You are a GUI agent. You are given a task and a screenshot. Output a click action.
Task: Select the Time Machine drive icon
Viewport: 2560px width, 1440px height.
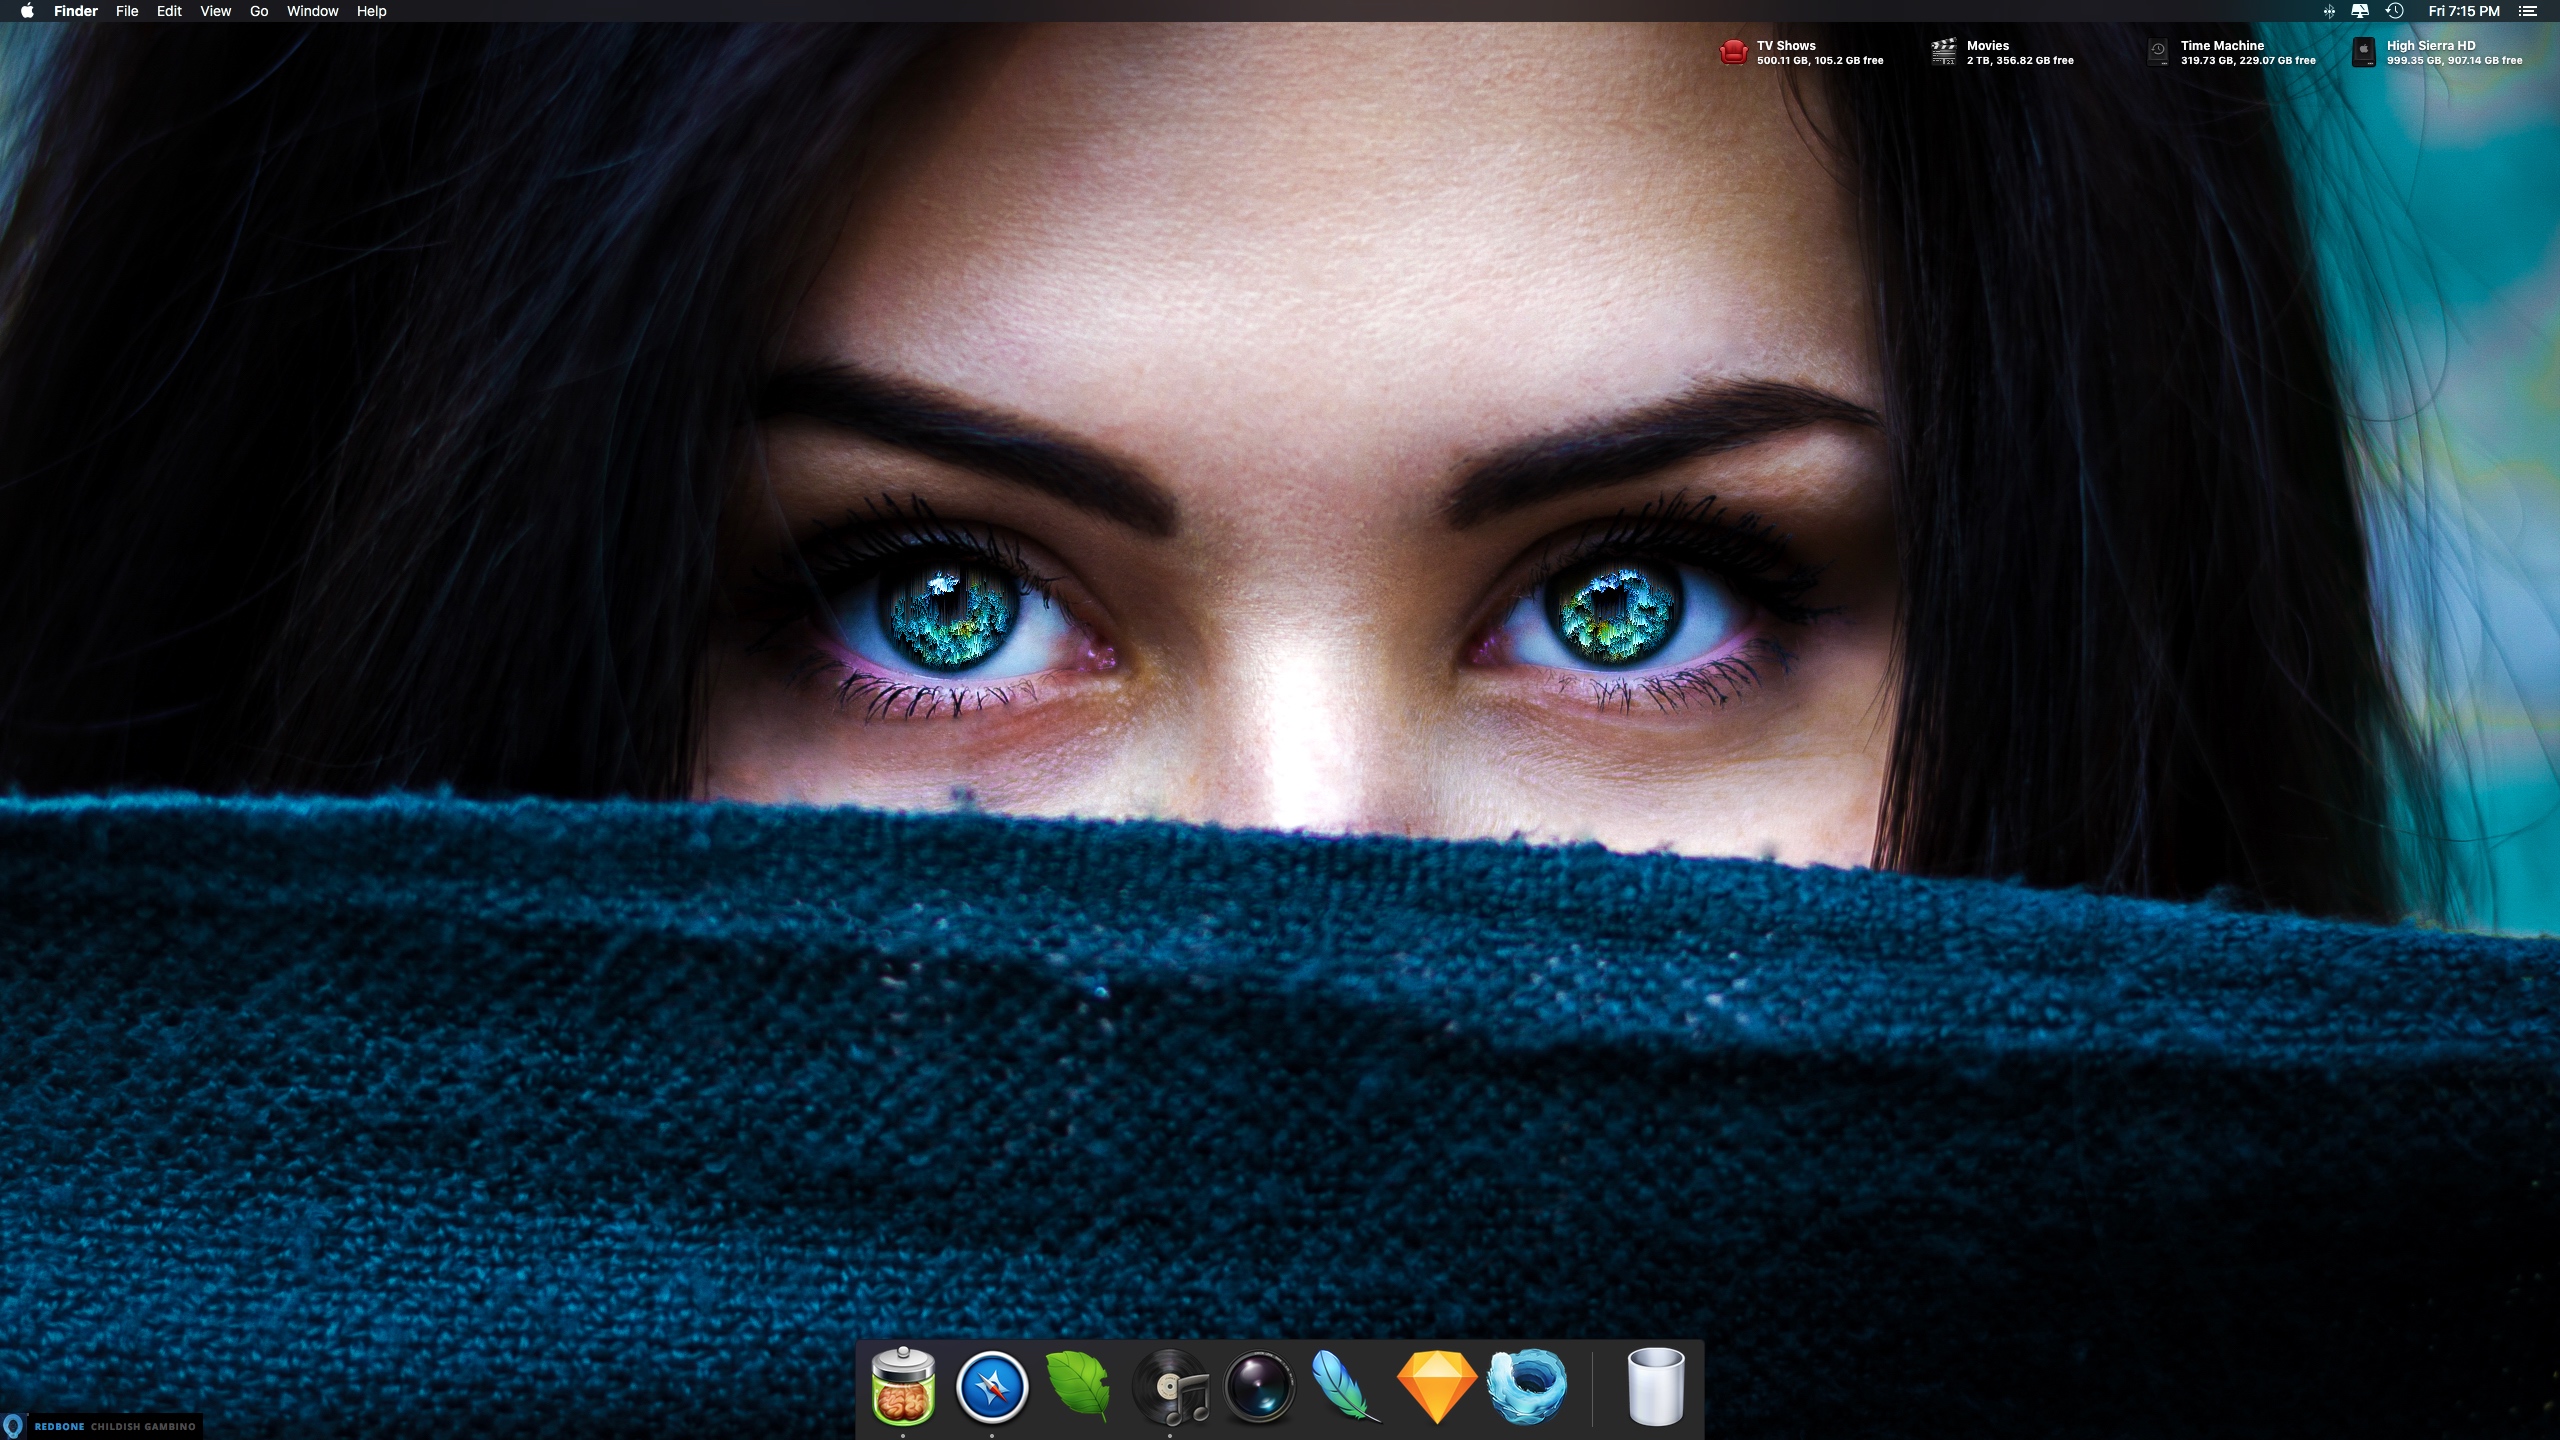[x=2158, y=52]
